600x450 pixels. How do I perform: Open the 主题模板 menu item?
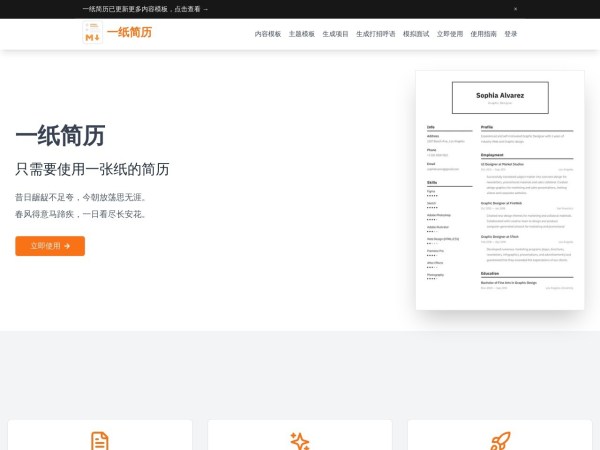click(x=301, y=34)
